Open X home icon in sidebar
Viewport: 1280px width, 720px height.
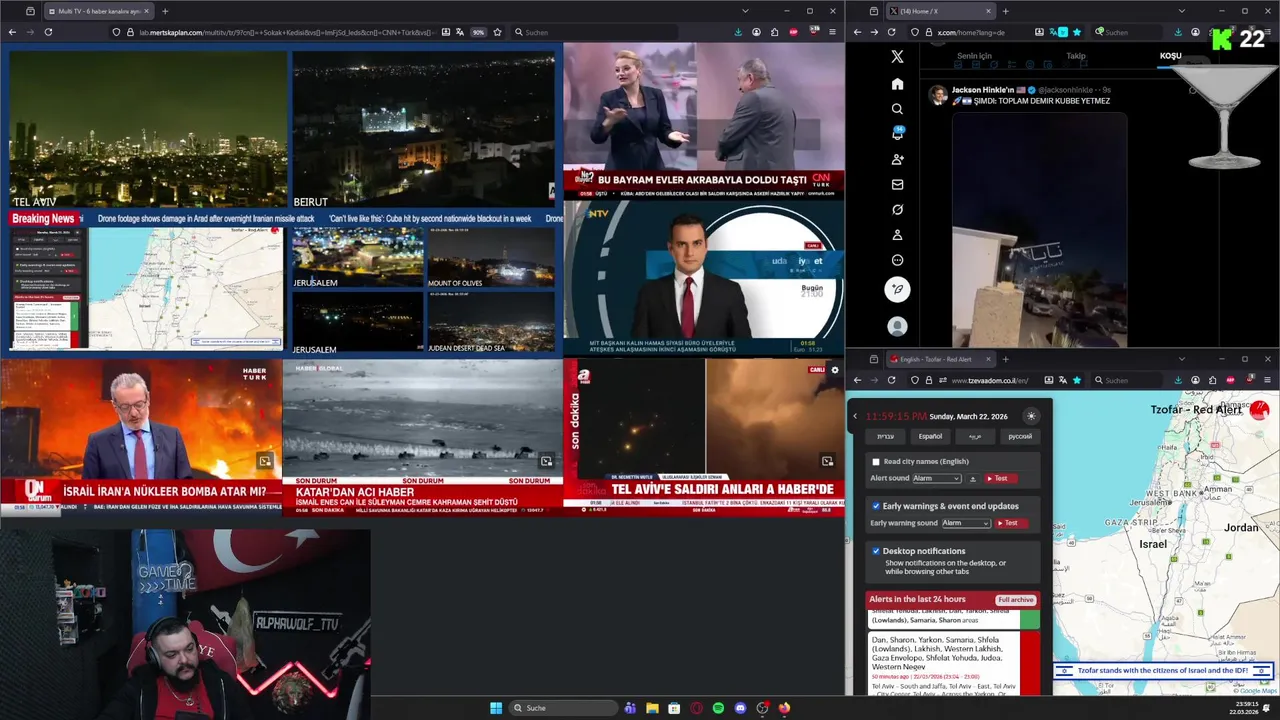897,84
